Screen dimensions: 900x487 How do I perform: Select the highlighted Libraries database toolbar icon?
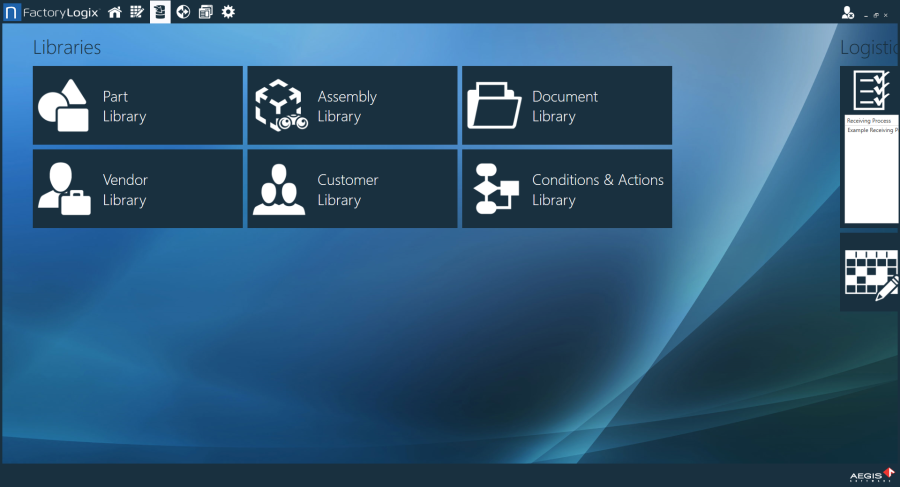click(x=160, y=12)
